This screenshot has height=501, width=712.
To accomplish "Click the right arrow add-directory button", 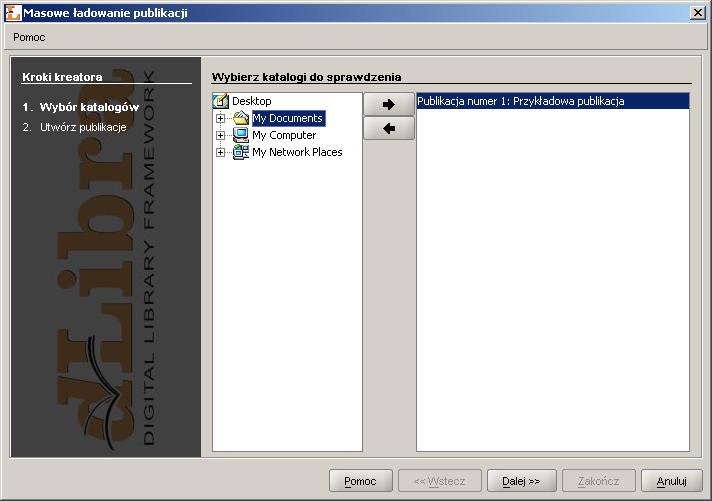I will tap(389, 104).
